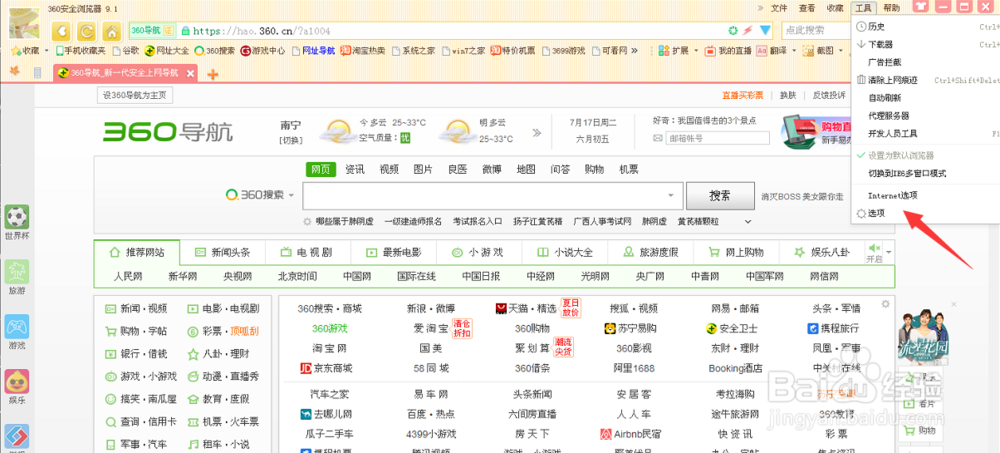
Task: Click the 邮箱帐号 email input field
Action: 717,138
